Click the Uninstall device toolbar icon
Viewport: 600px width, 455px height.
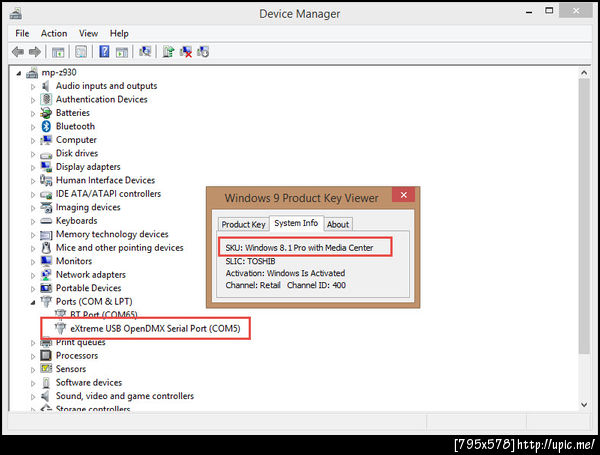tap(186, 52)
